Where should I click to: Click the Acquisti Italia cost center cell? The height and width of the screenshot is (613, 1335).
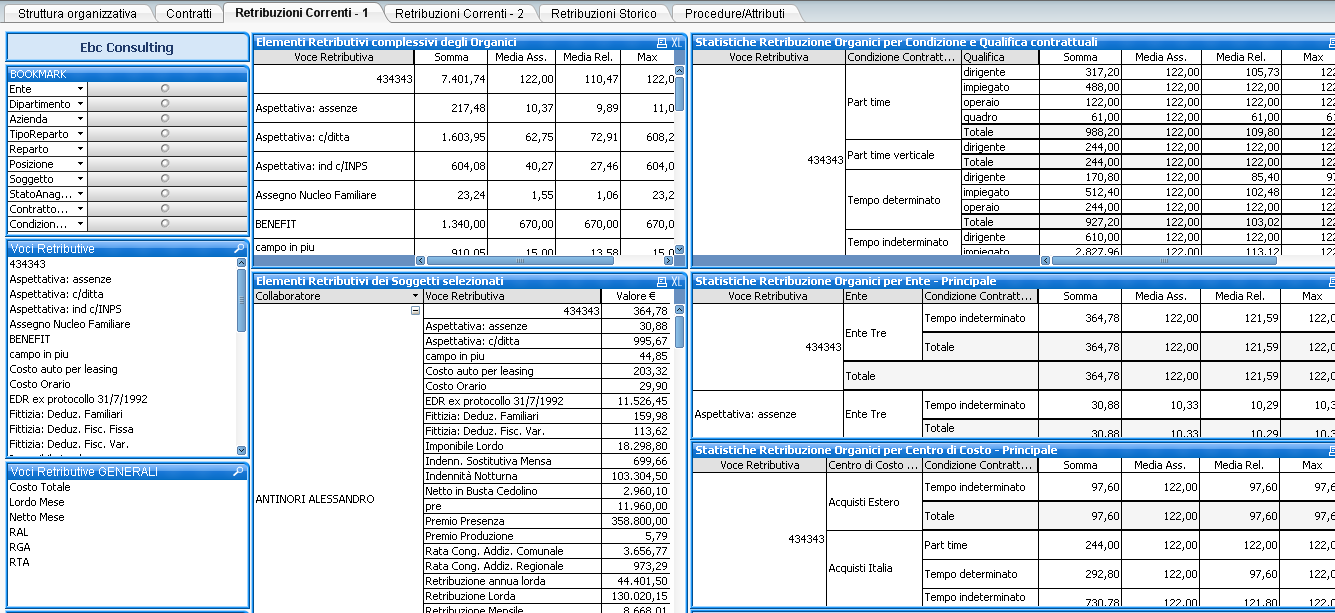874,568
